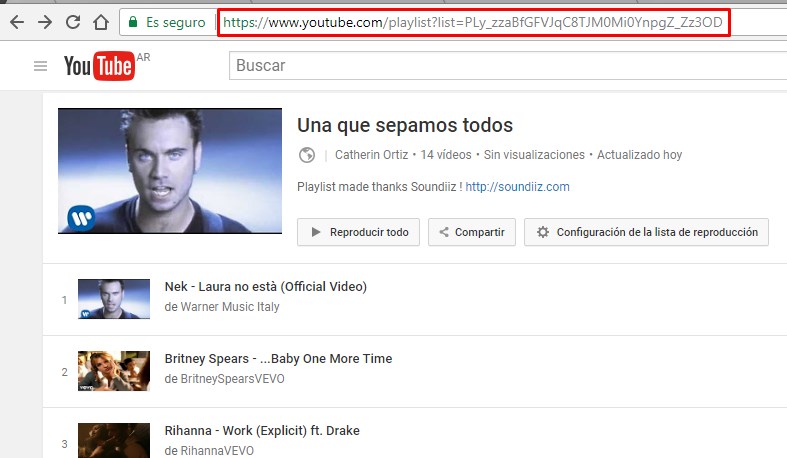Click Rihanna Work video thumbnail
Image resolution: width=787 pixels, height=458 pixels.
[114, 440]
